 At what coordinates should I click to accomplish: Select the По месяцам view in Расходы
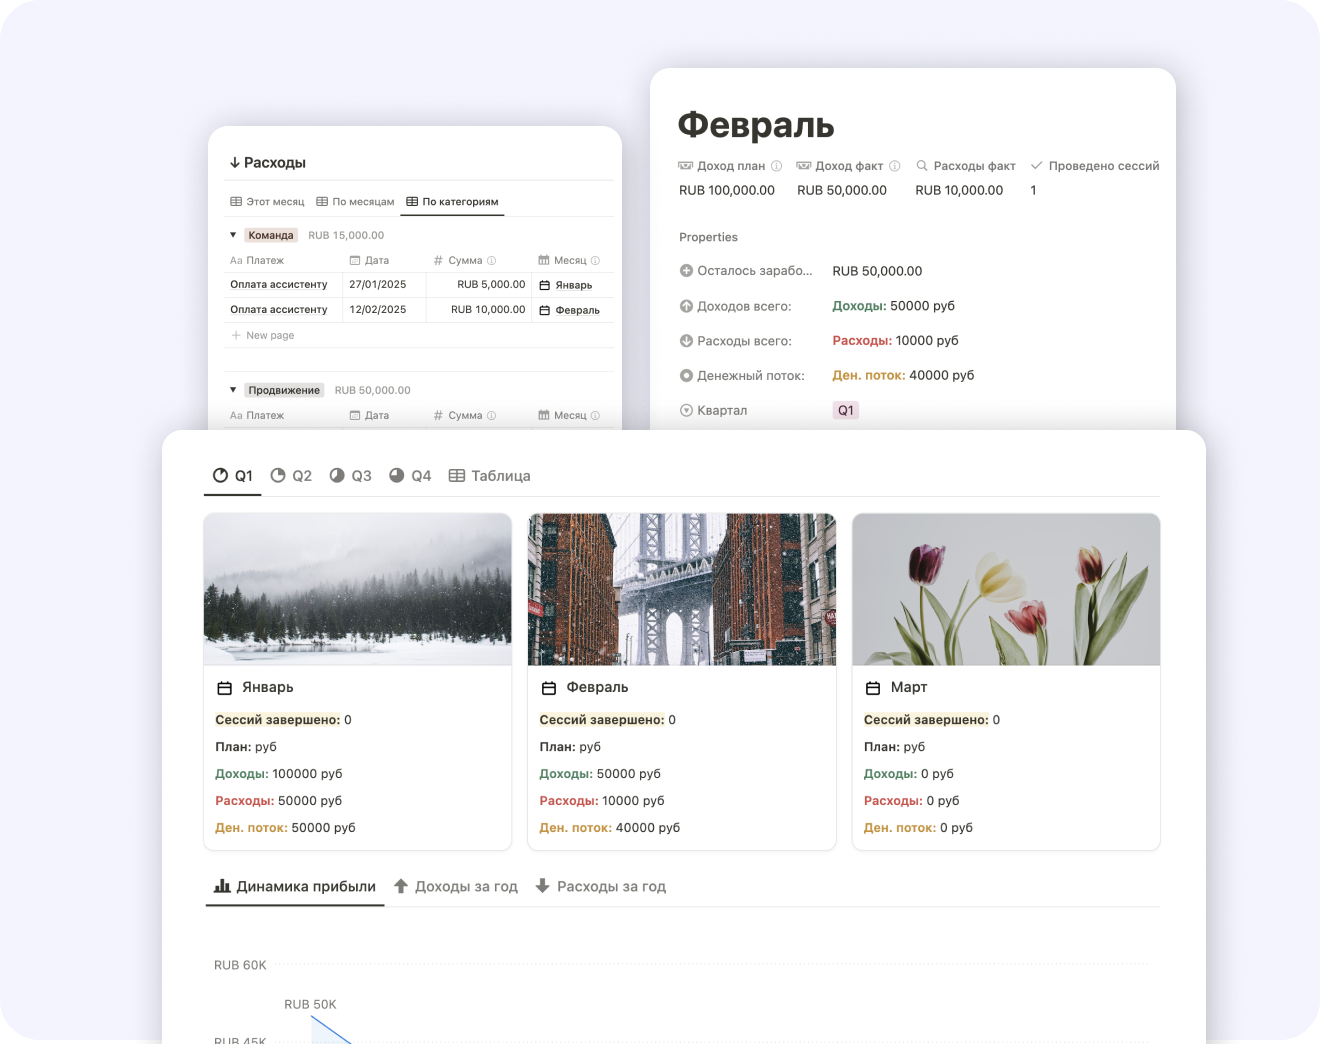(x=355, y=202)
